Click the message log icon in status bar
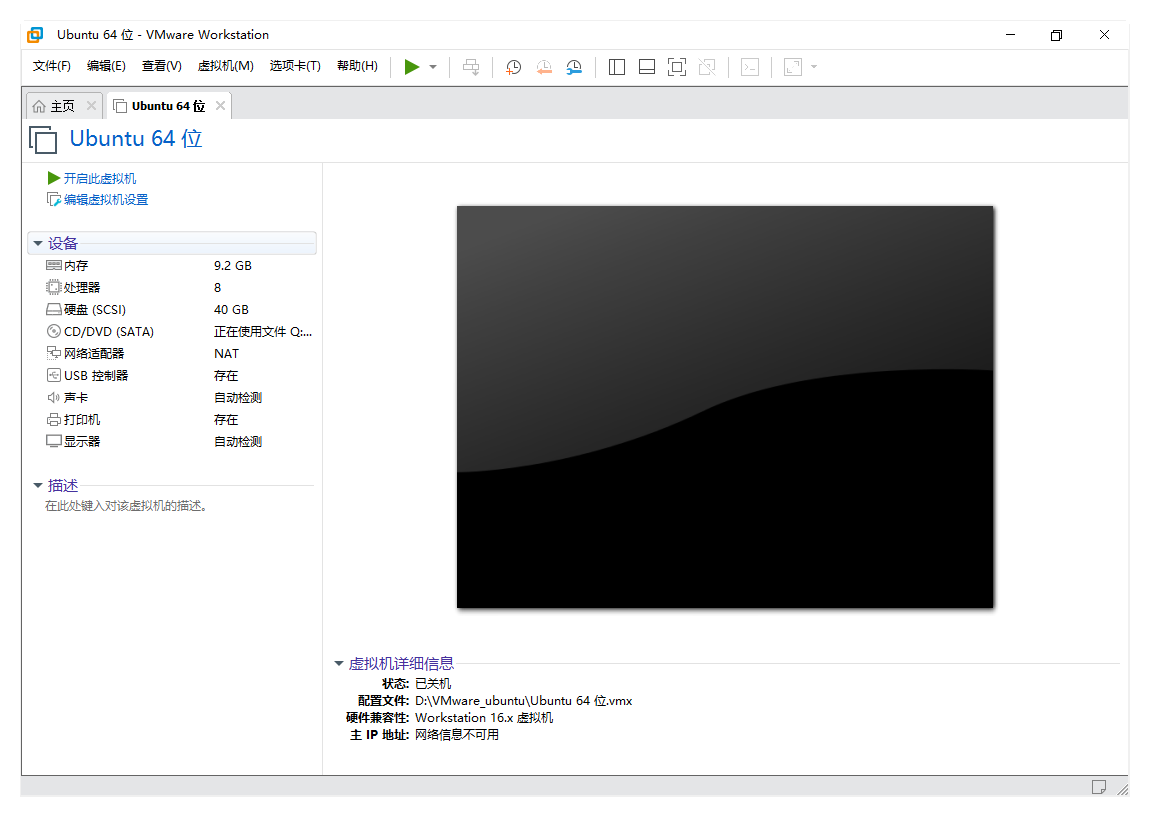This screenshot has width=1150, height=817. (x=1098, y=787)
